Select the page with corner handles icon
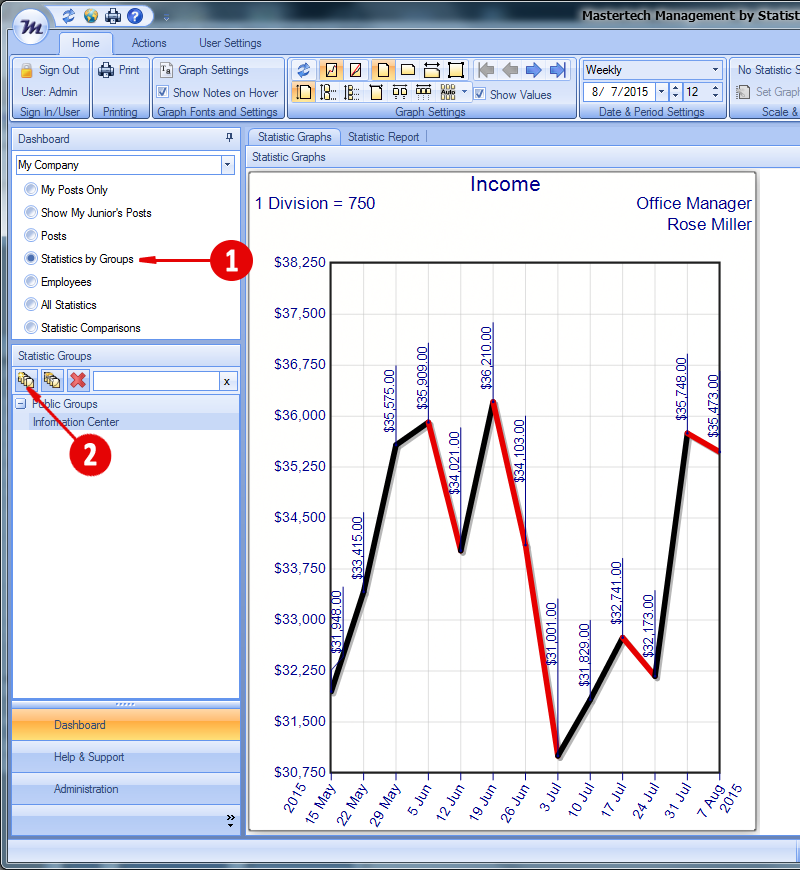The height and width of the screenshot is (870, 800). click(x=455, y=70)
